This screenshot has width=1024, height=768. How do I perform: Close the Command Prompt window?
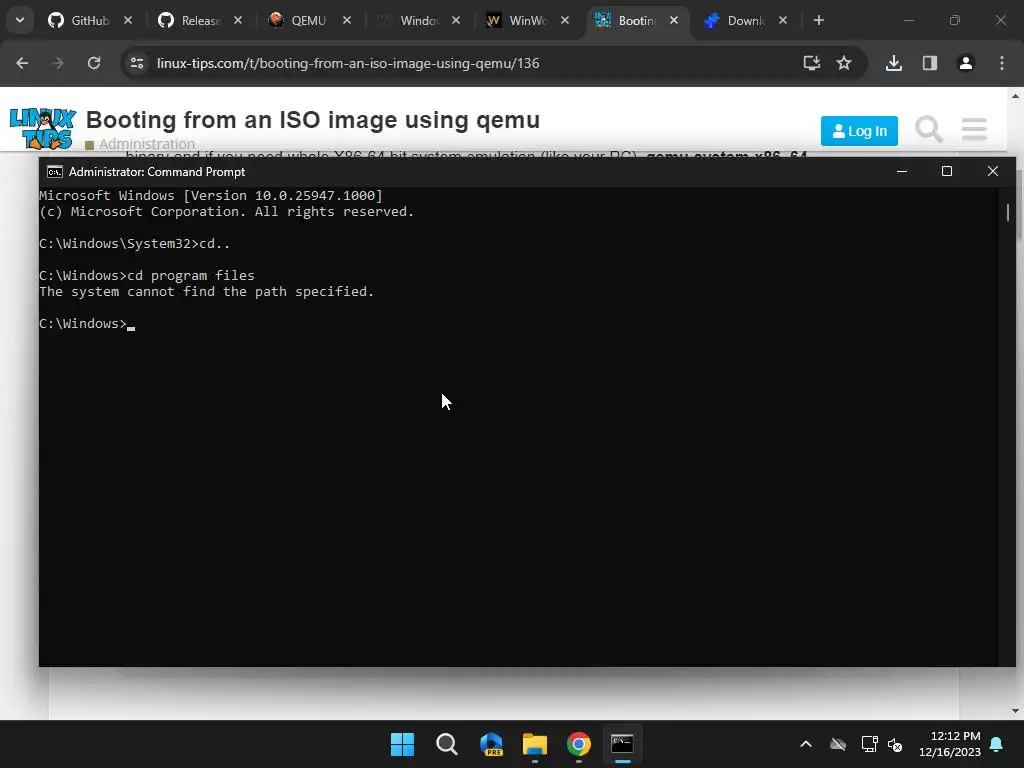(993, 171)
